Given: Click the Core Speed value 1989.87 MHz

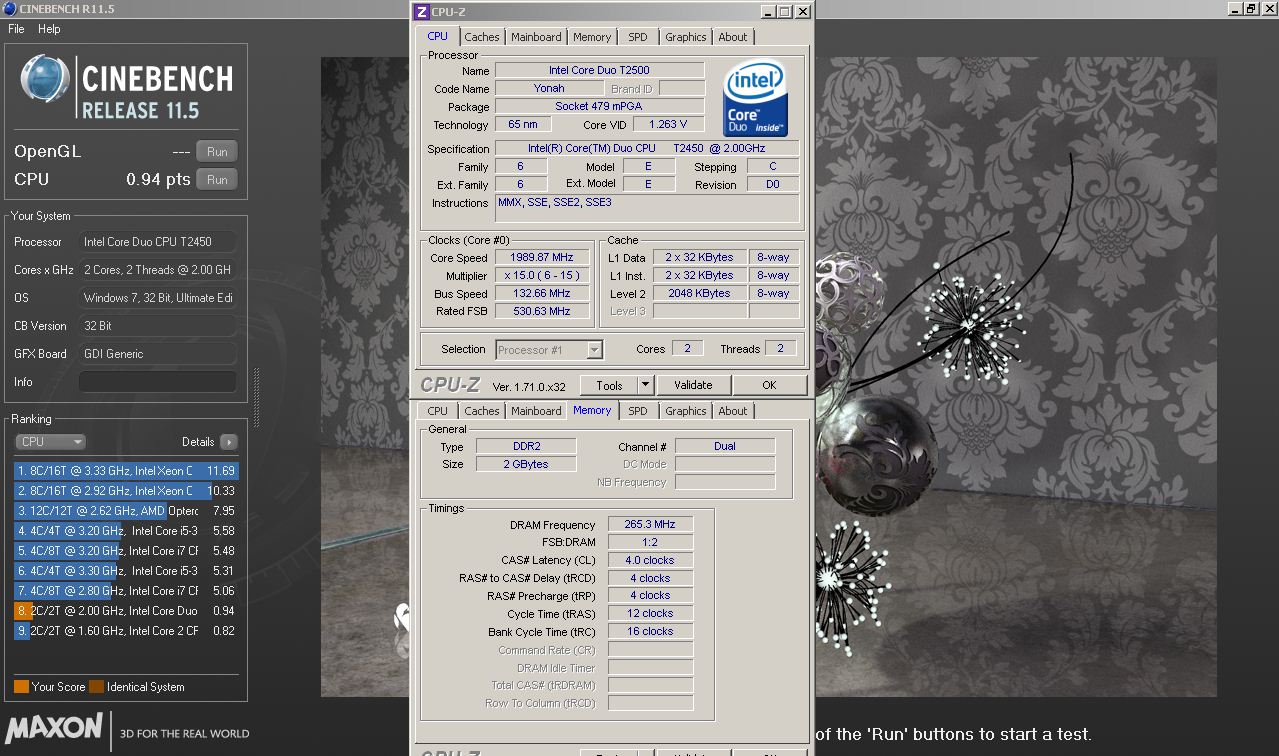Looking at the screenshot, I should [541, 258].
